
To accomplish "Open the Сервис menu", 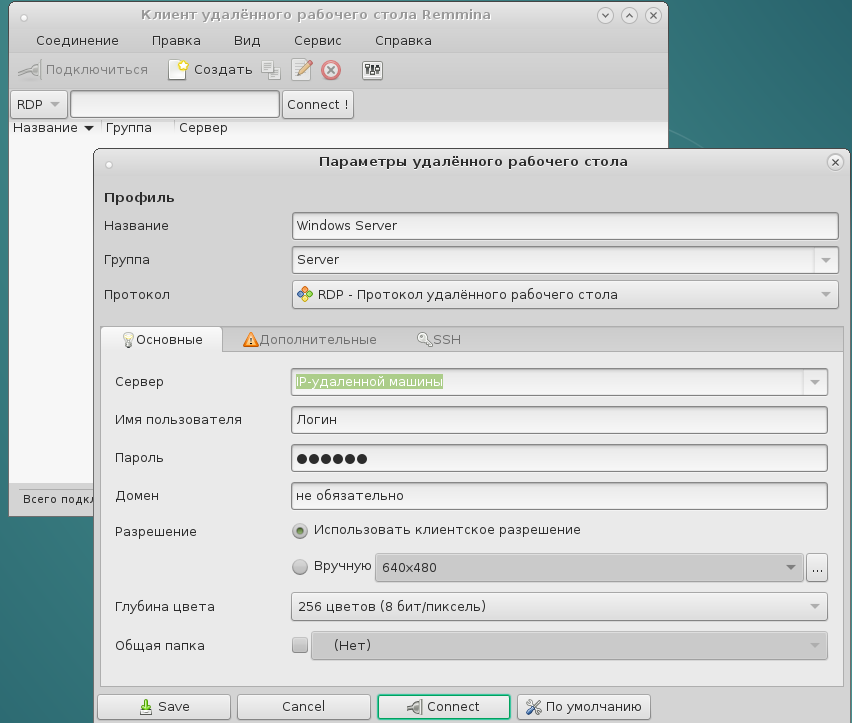I will (318, 41).
